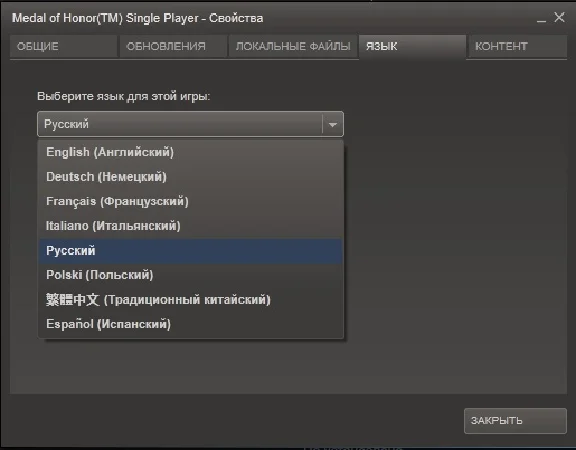Click the ЗАКРЫТЬ button
This screenshot has width=576, height=450.
point(515,421)
